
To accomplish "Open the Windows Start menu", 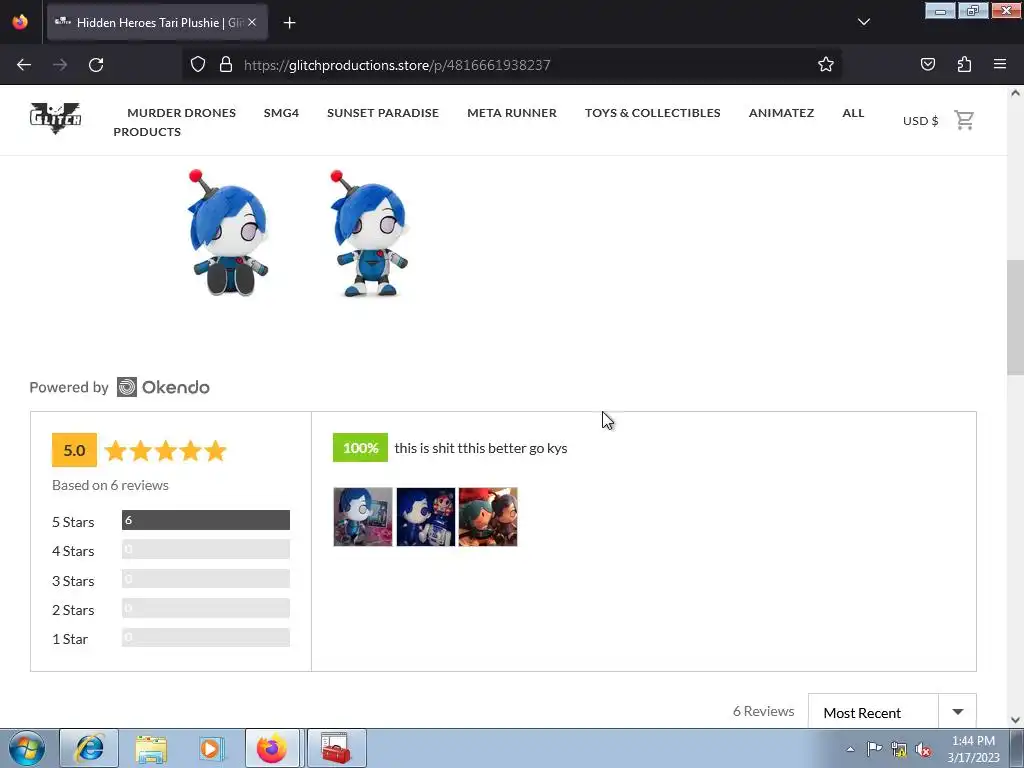I will click(27, 748).
